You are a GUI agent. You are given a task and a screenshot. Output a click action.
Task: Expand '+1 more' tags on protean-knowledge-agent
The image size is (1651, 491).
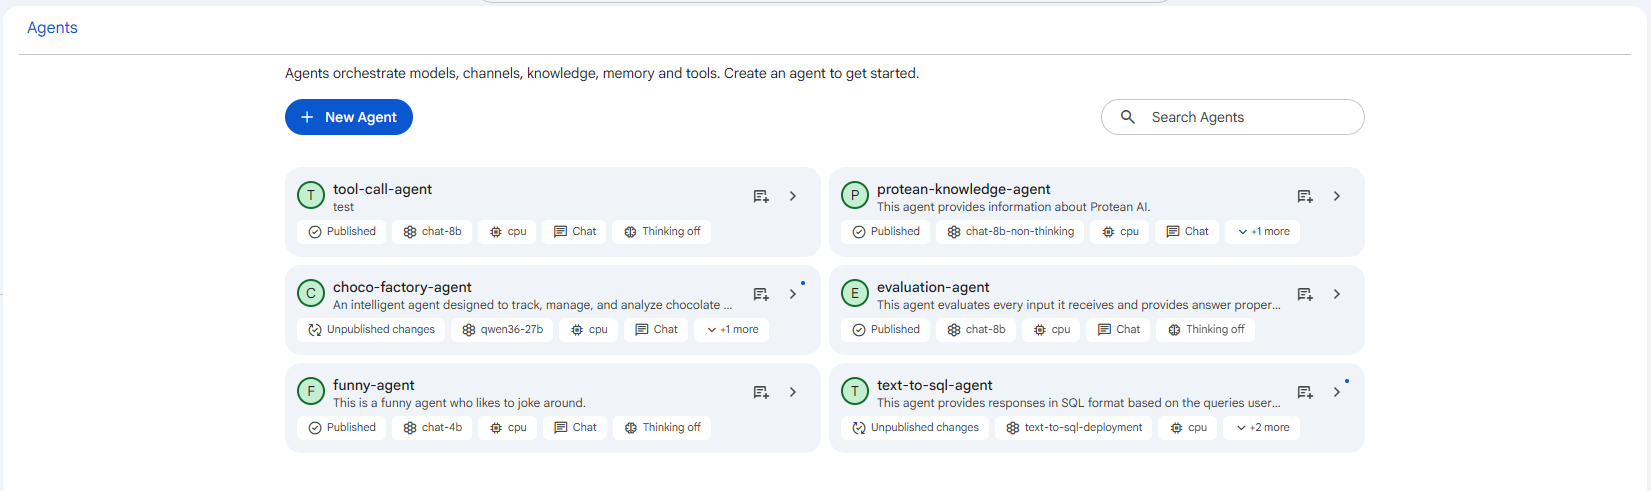click(x=1263, y=232)
